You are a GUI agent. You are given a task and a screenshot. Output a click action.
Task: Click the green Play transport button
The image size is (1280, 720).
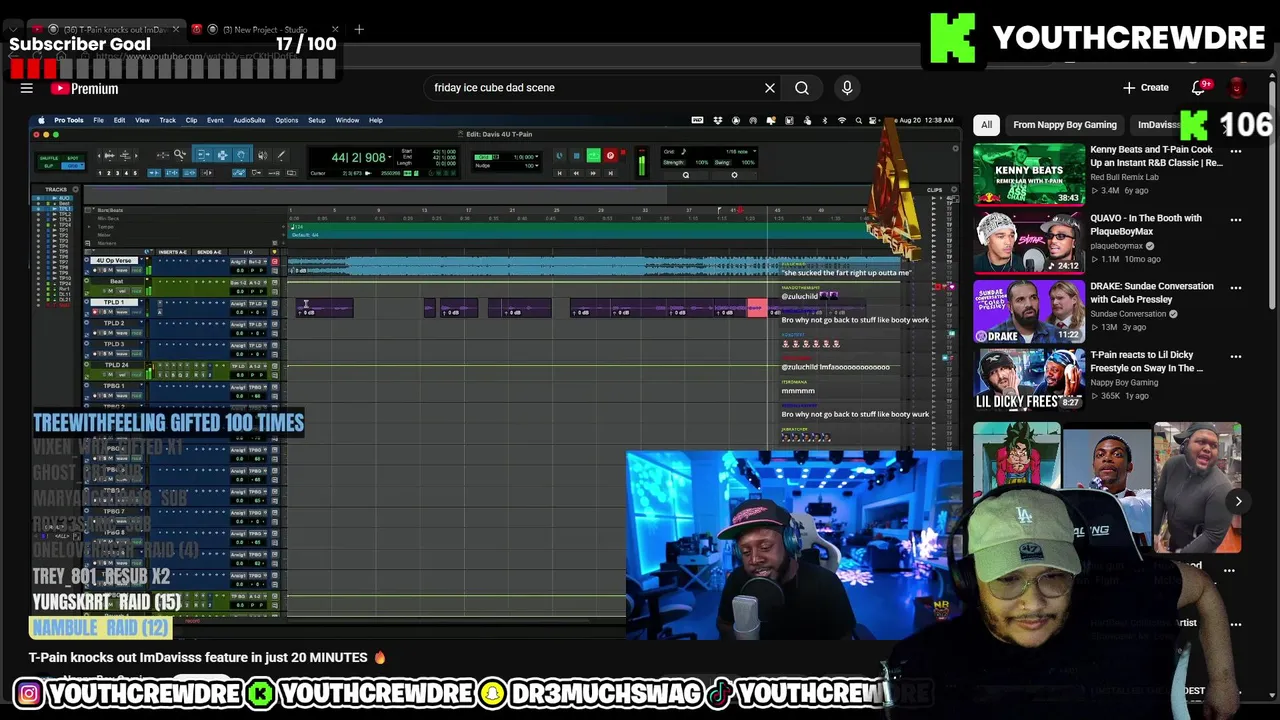coord(594,155)
